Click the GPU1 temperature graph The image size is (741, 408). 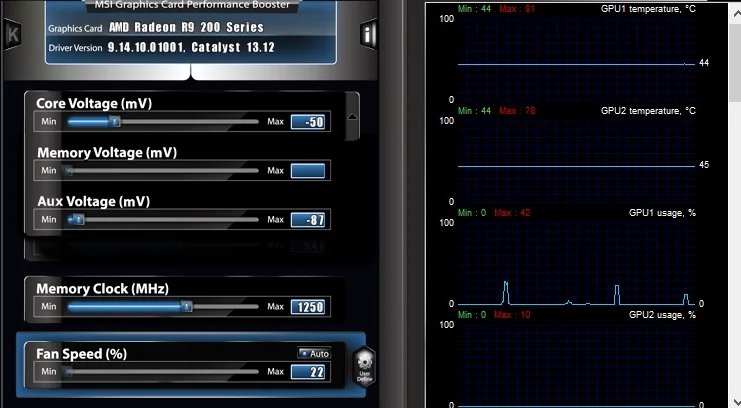[576, 59]
